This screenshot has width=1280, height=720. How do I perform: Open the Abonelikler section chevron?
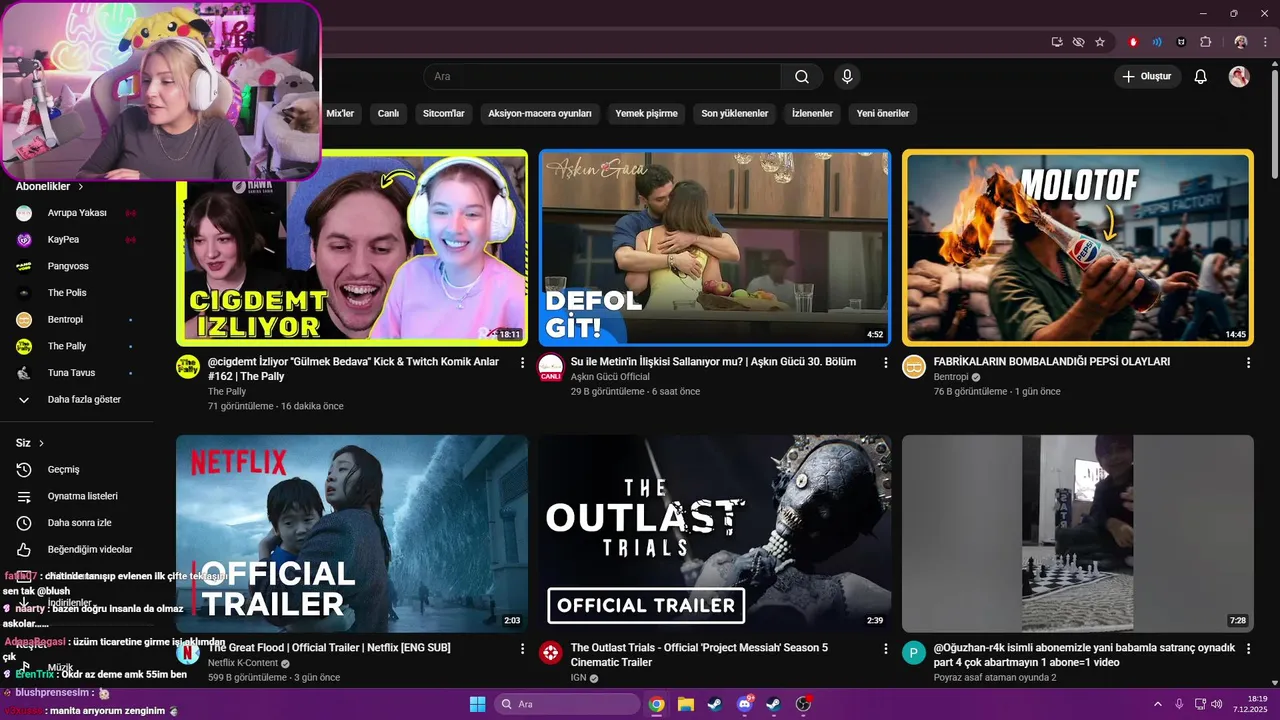81,187
